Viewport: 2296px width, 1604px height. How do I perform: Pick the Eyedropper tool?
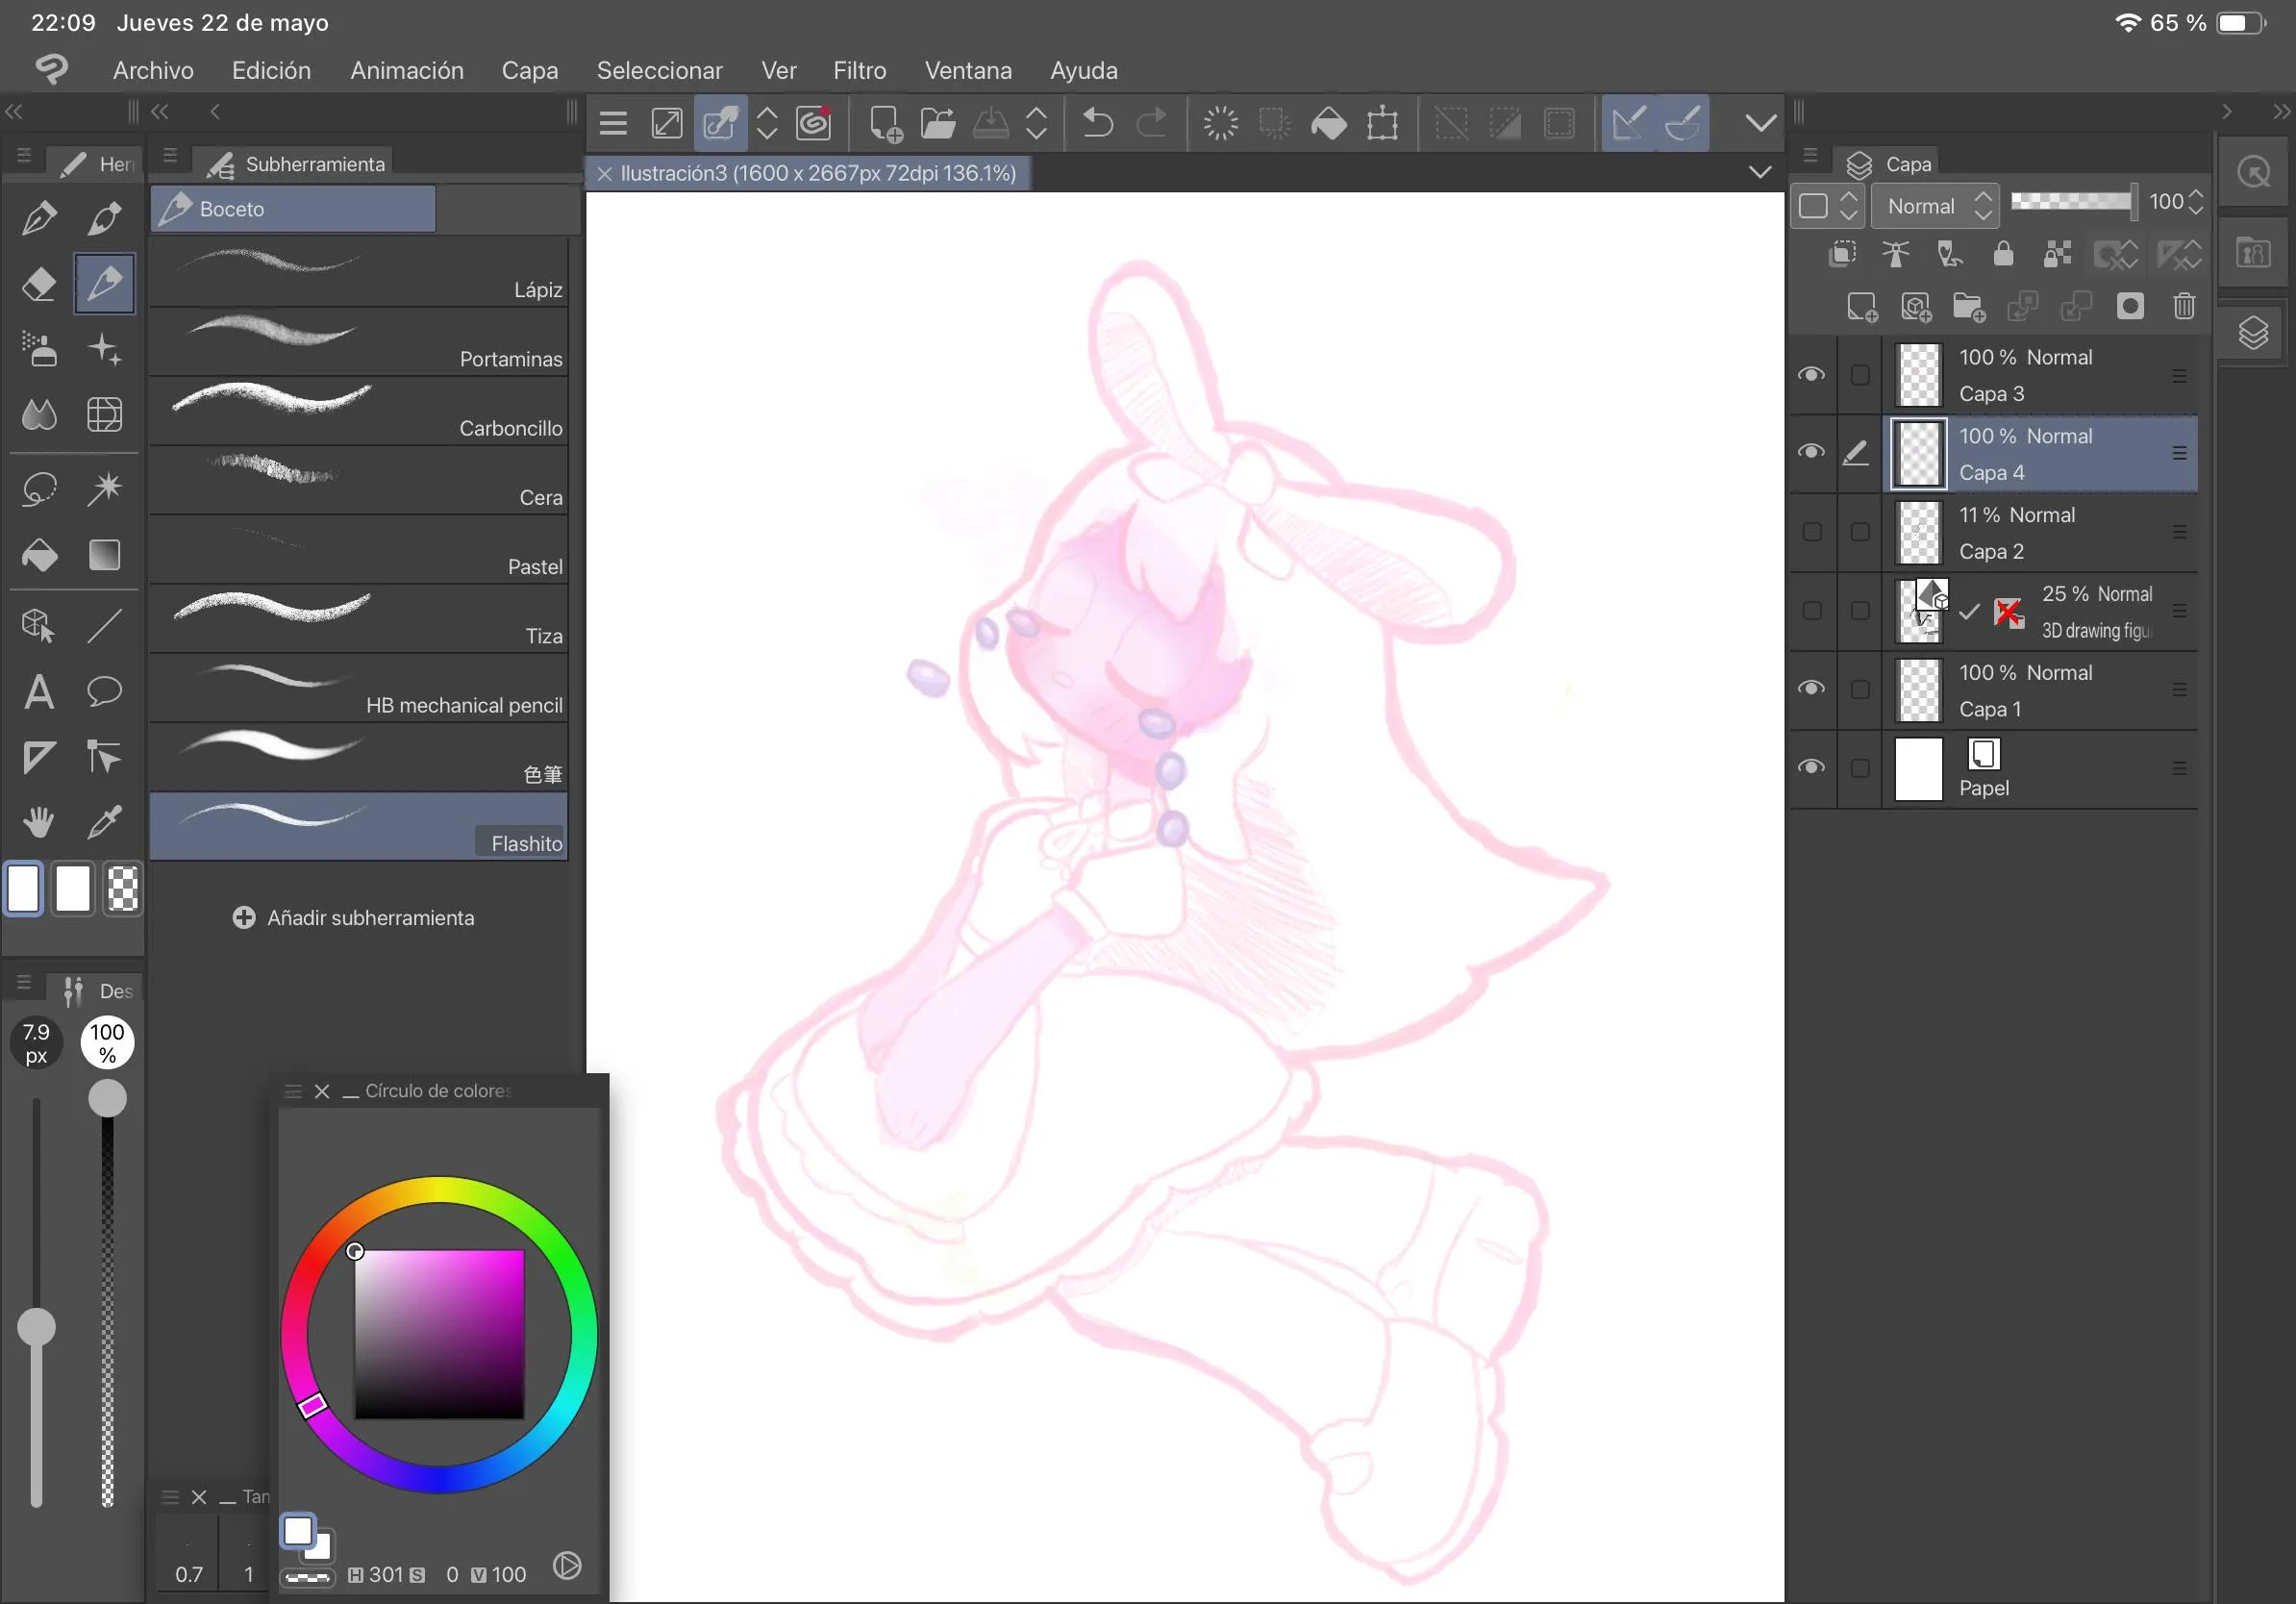tap(105, 820)
